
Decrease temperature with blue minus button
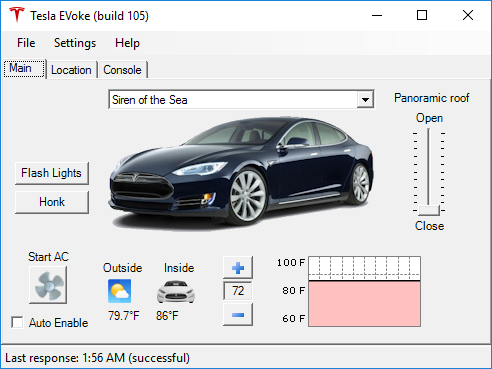point(238,314)
